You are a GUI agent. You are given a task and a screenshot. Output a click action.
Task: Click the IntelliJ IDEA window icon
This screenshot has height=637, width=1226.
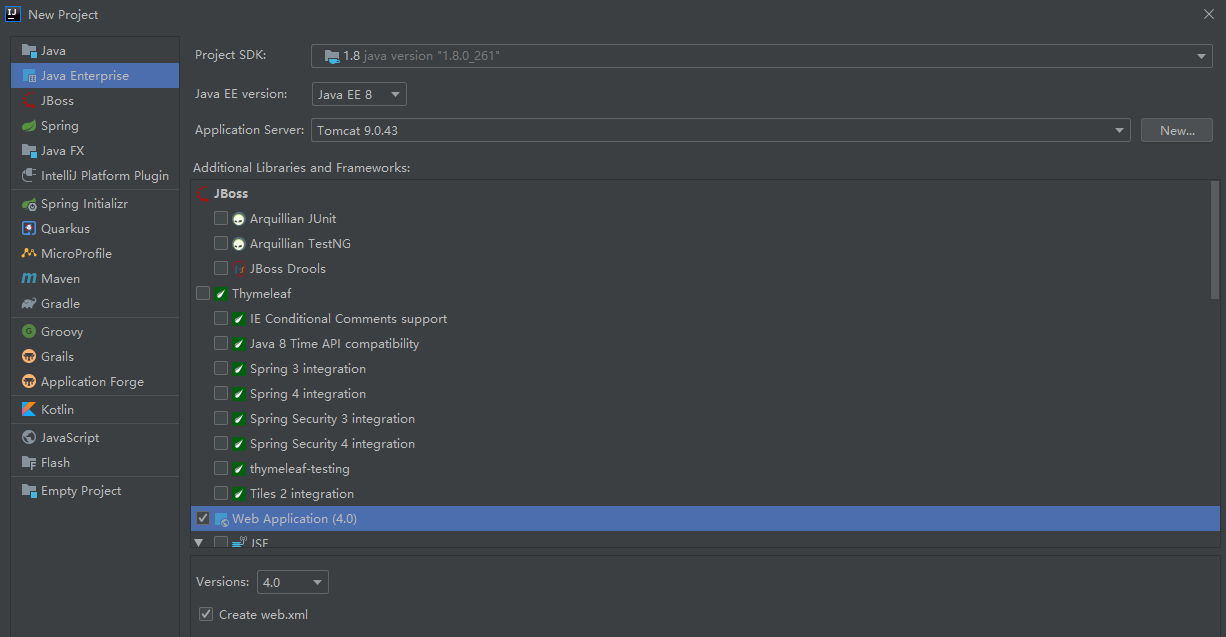point(14,14)
